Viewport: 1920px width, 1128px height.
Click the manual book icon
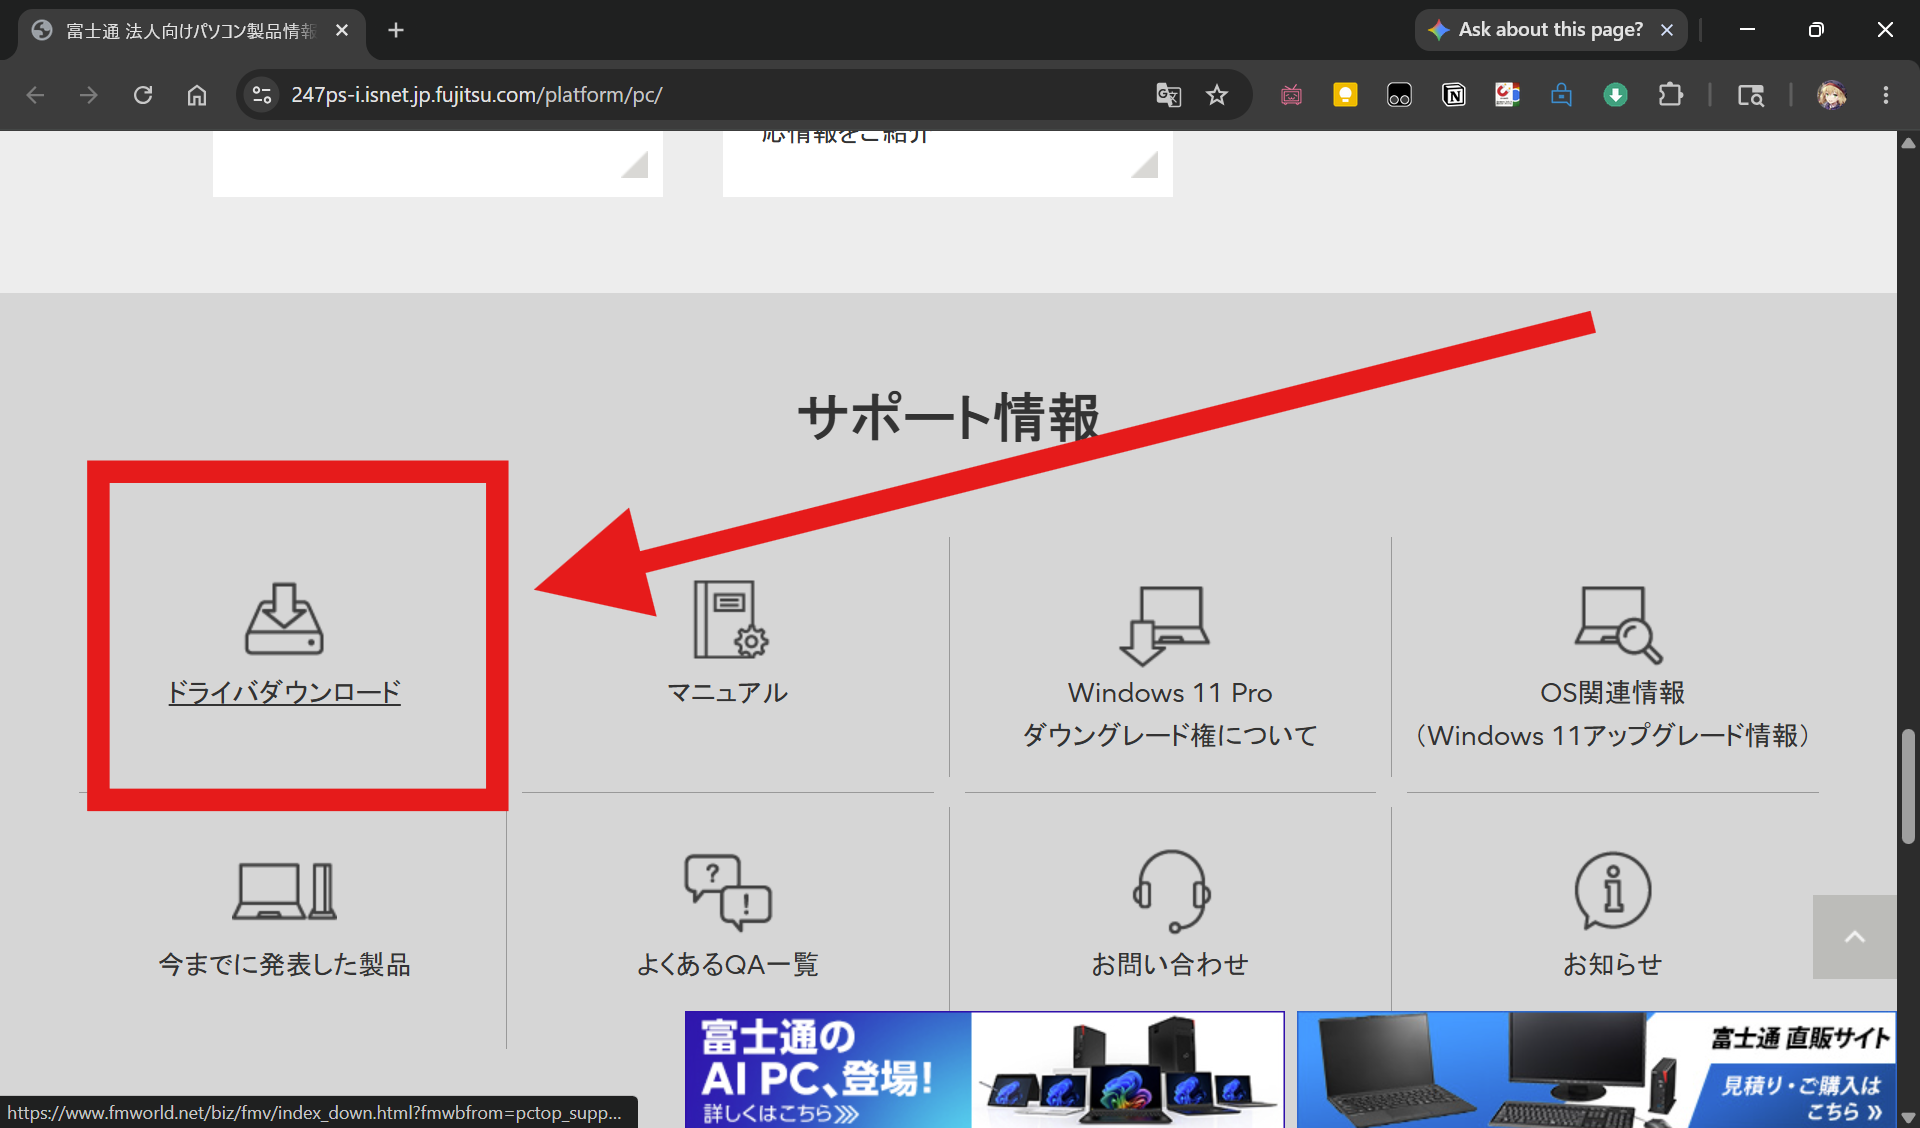(730, 619)
